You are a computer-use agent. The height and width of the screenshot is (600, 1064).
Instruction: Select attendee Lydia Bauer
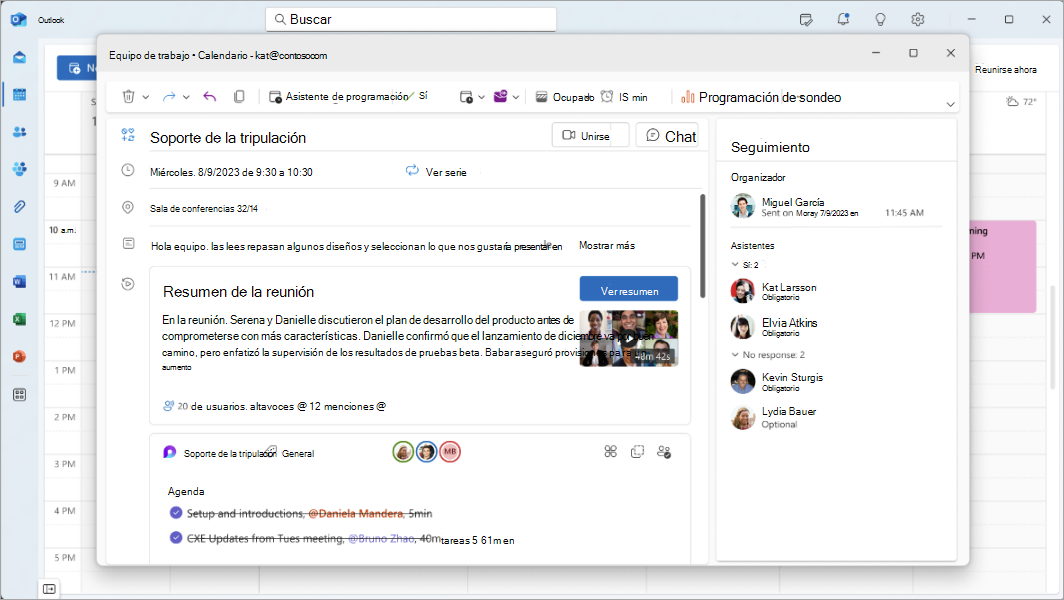(774, 417)
